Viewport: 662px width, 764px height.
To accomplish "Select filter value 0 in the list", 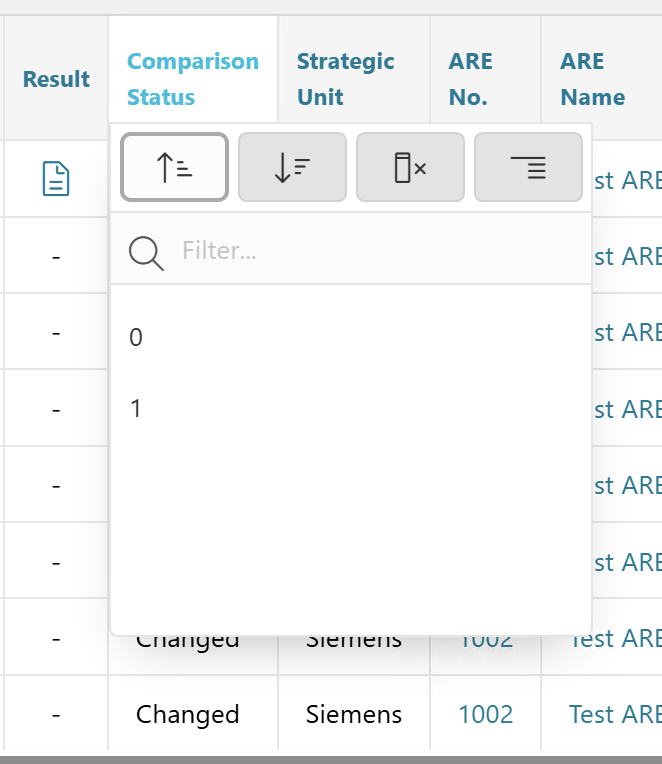I will [136, 338].
